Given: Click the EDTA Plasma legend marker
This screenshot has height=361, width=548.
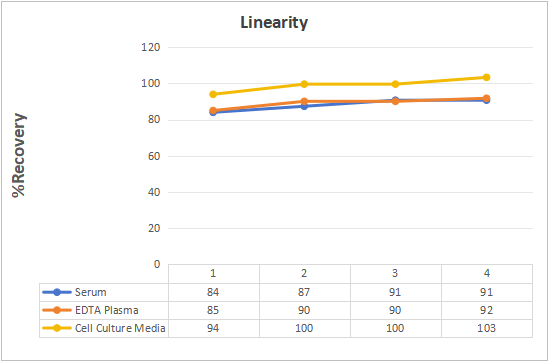Looking at the screenshot, I should point(57,310).
